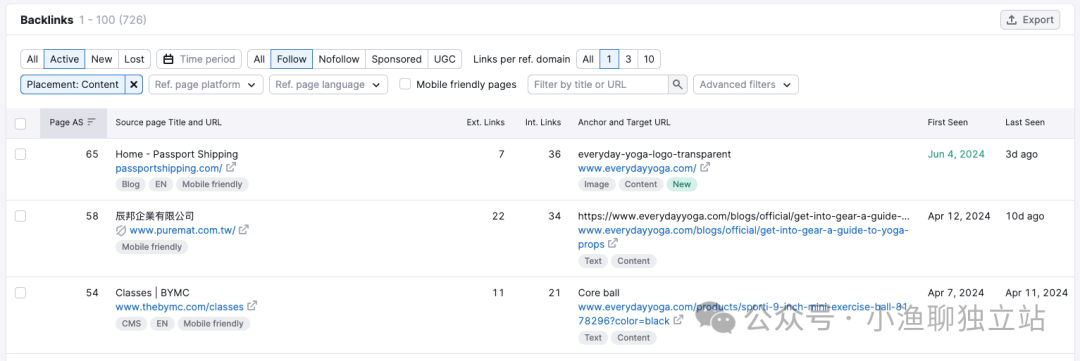Click the Source page Title and URL header
The height and width of the screenshot is (361, 1080).
click(168, 123)
